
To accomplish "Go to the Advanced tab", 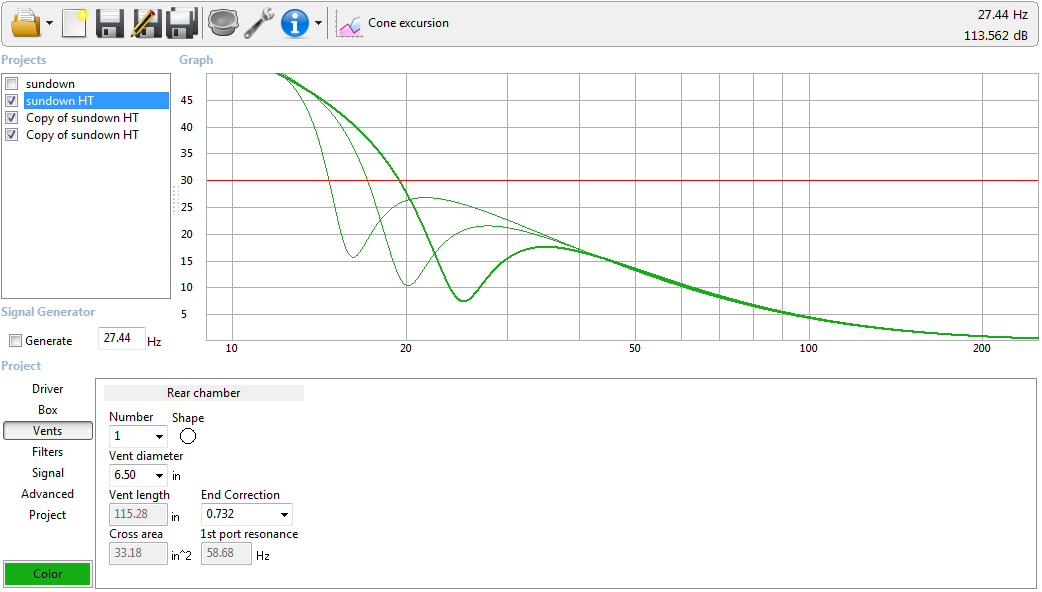I will [48, 494].
